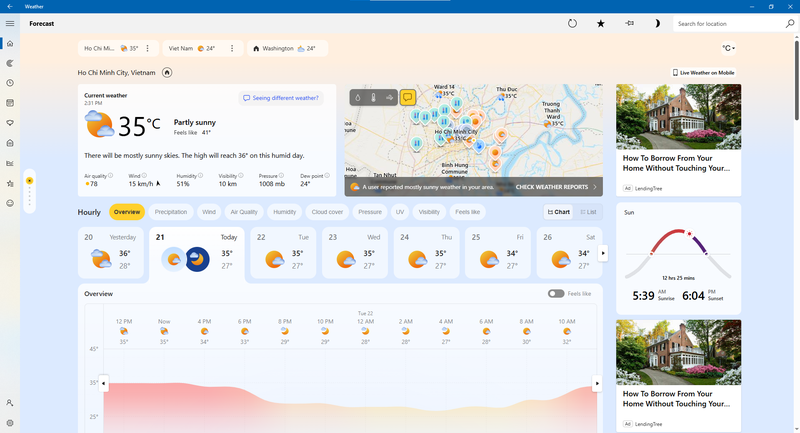The height and width of the screenshot is (433, 800).
Task: Open account profile icon in sidebar
Action: [x=10, y=403]
